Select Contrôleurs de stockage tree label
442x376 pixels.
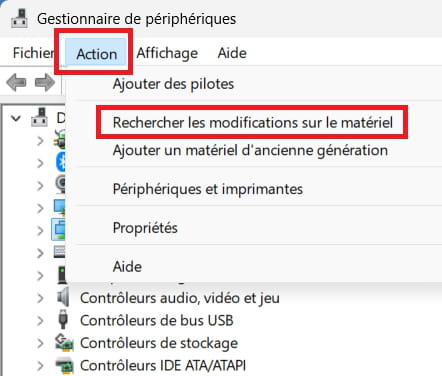(x=159, y=343)
